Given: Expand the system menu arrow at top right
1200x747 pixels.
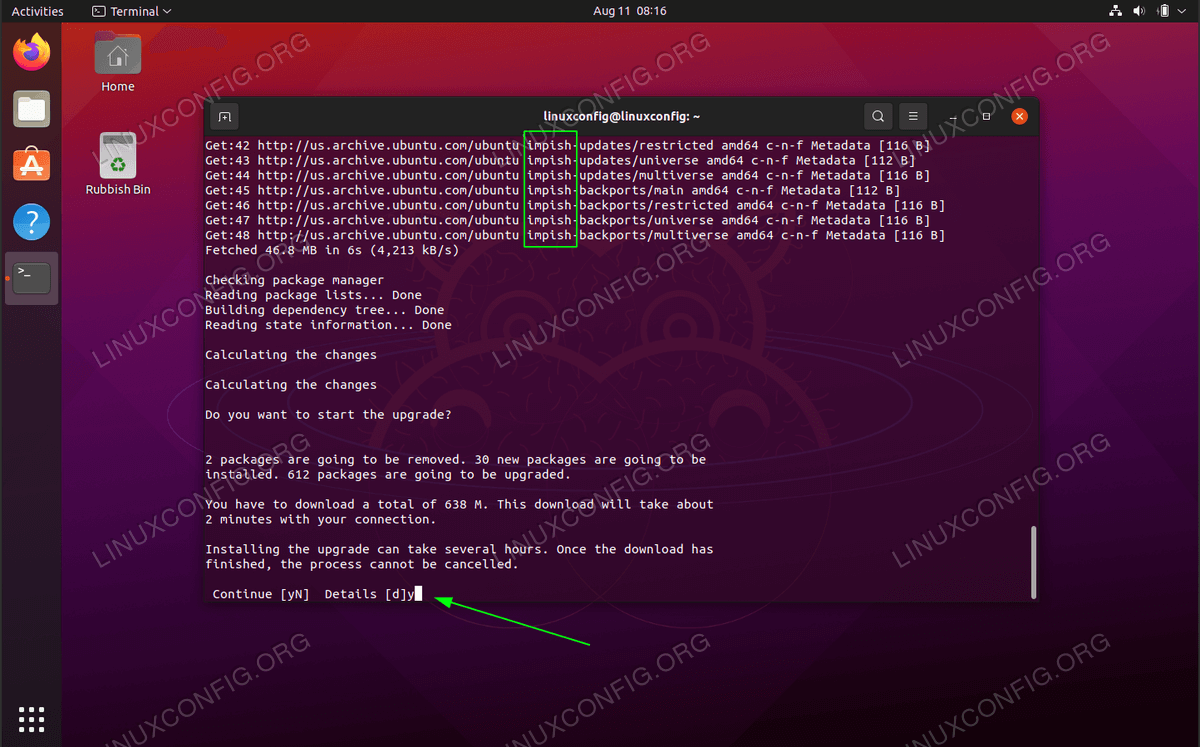Looking at the screenshot, I should point(1184,11).
